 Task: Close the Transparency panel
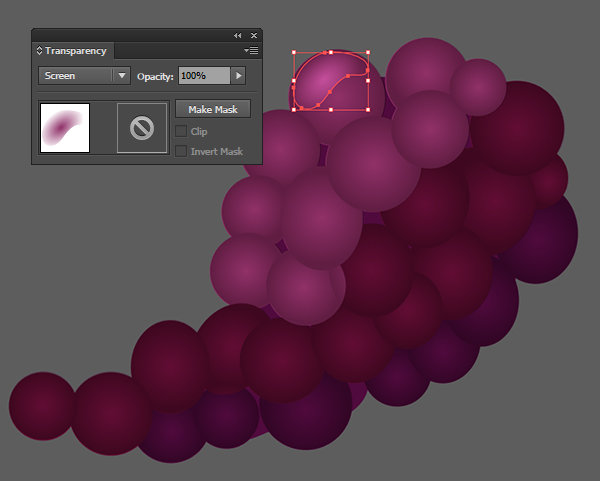254,36
